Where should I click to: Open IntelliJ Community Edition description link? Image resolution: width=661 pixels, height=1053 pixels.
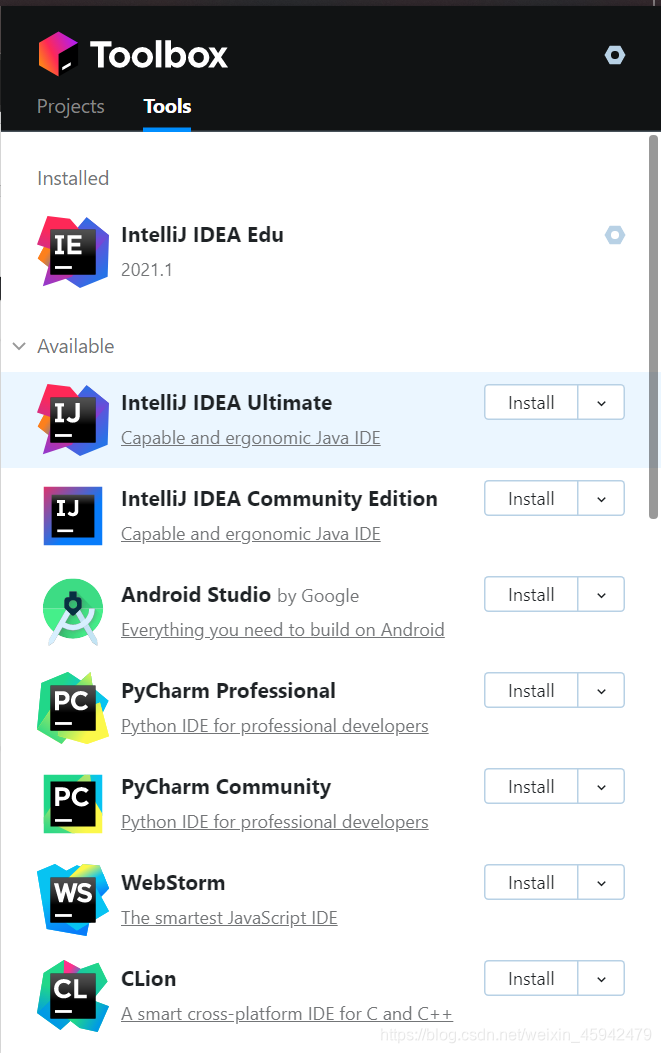251,534
